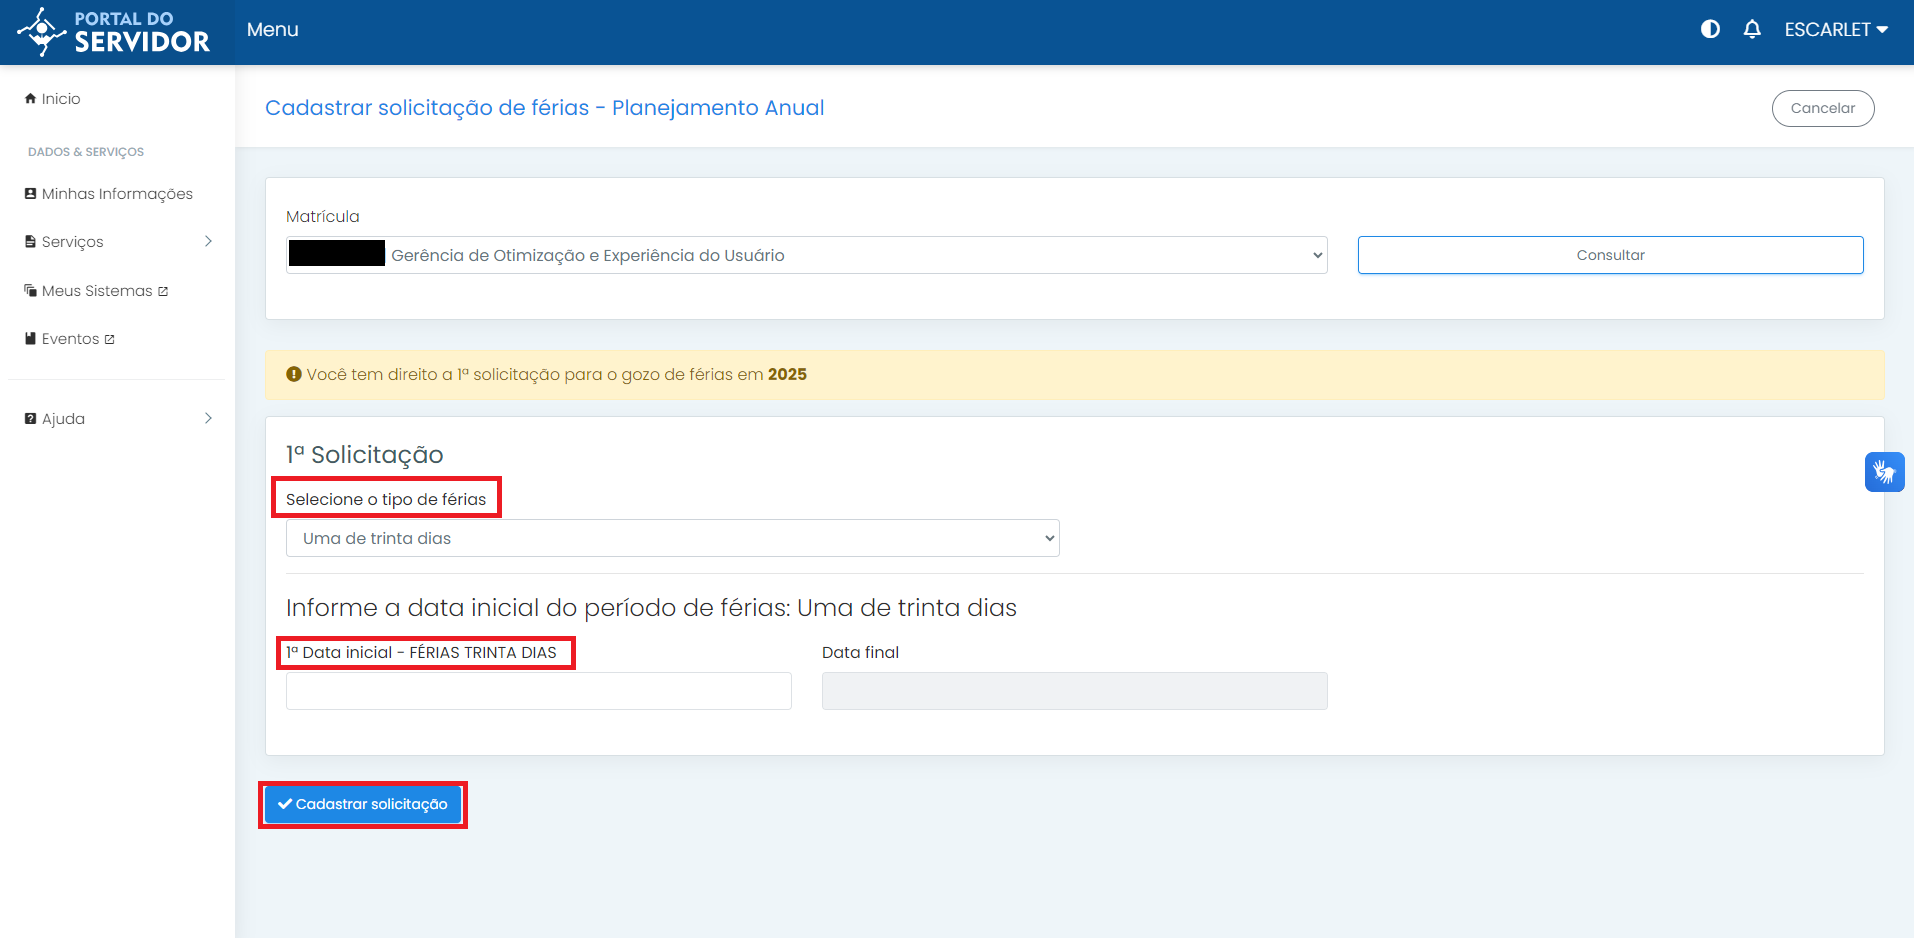Screen dimensions: 1914x938
Task: Click the bold year 2025 in notice
Action: click(x=787, y=374)
